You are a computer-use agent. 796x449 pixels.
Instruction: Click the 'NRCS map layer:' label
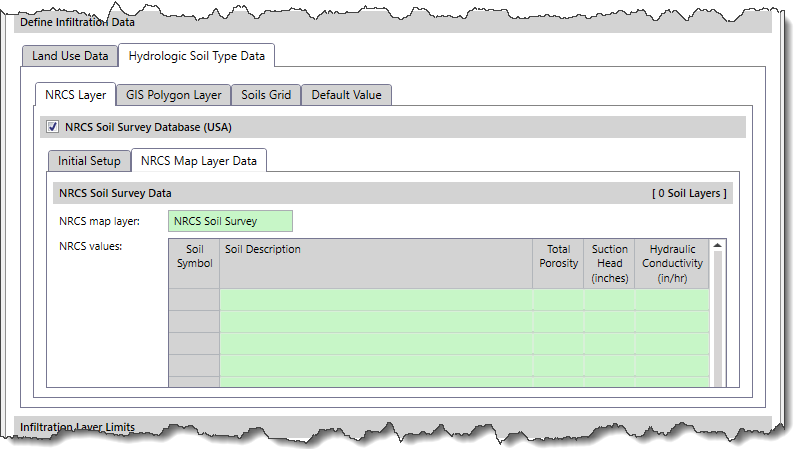click(x=100, y=221)
